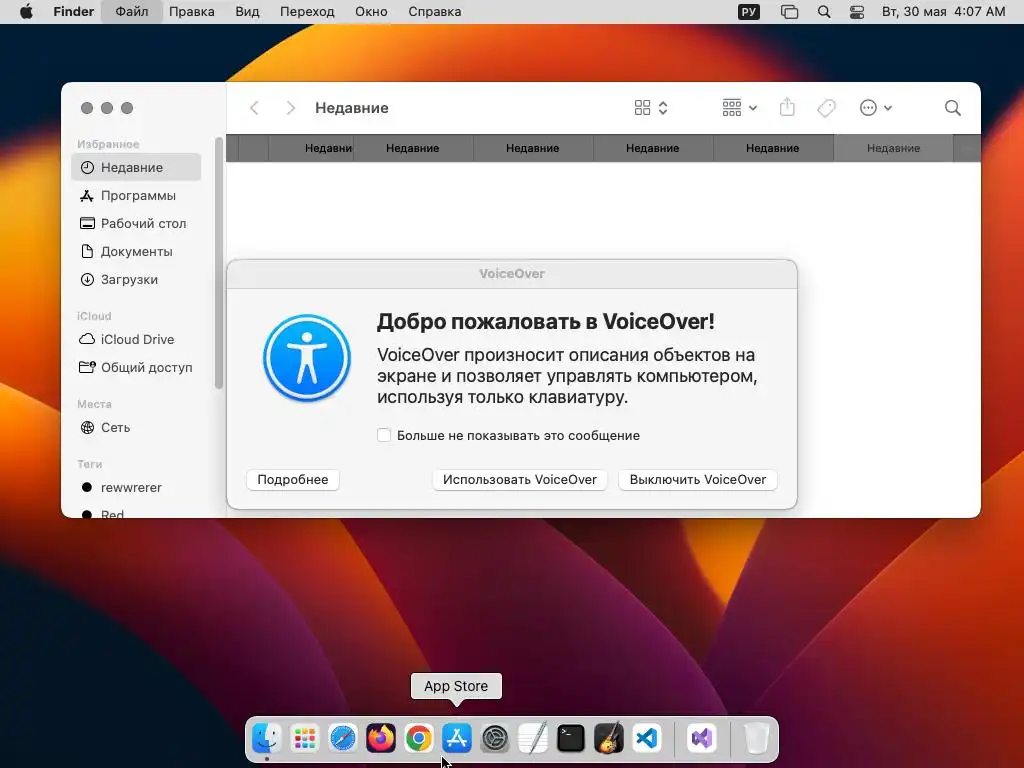Open the Apple menu

pos(26,12)
